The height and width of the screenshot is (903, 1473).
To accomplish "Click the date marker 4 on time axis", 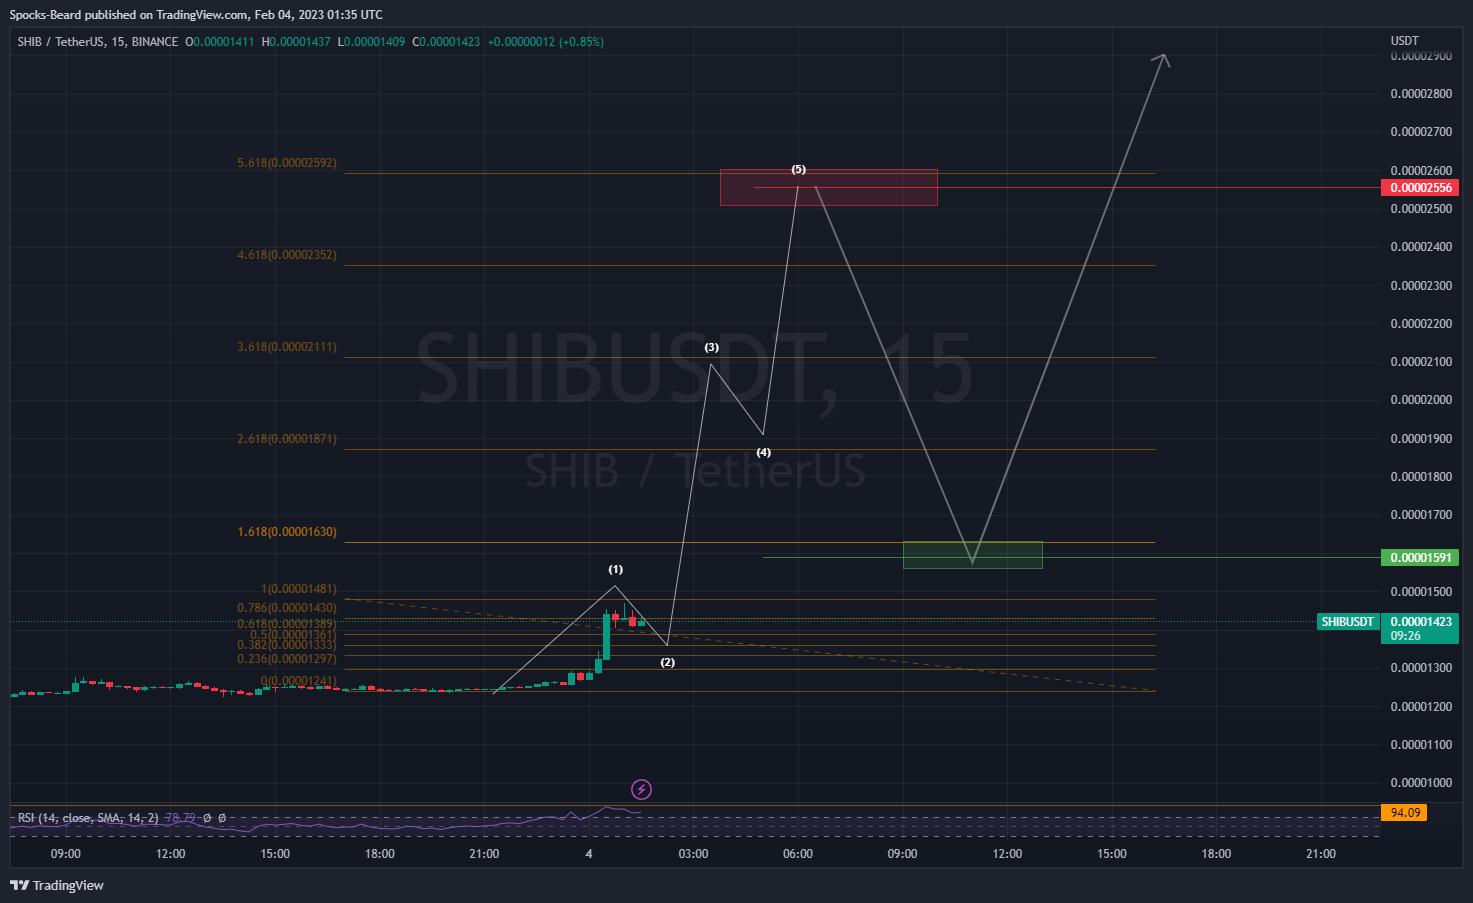I will [589, 854].
